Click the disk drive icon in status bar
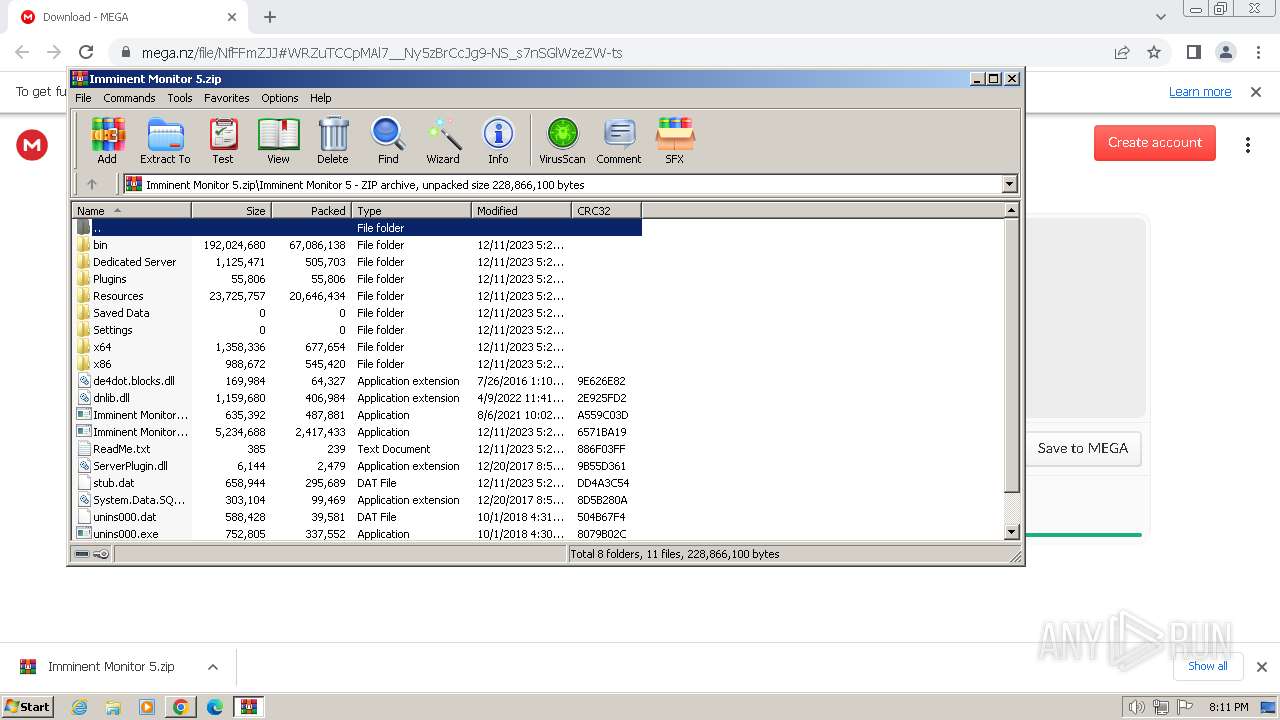The height and width of the screenshot is (720, 1280). pos(82,554)
